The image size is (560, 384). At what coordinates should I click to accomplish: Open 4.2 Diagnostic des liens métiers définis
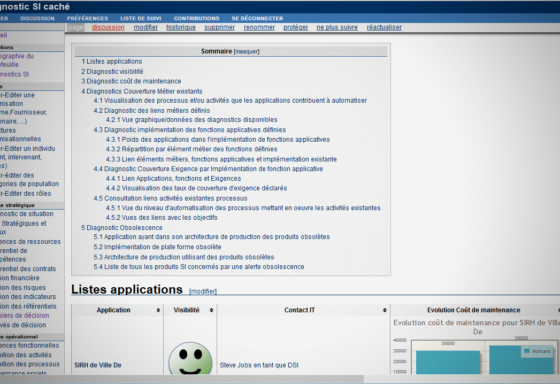point(152,111)
